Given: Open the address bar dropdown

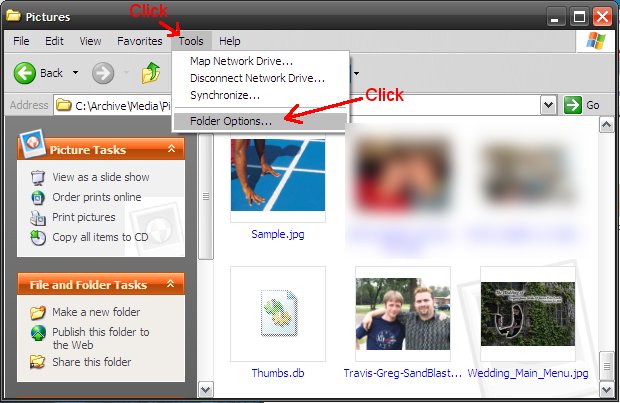Looking at the screenshot, I should point(548,105).
